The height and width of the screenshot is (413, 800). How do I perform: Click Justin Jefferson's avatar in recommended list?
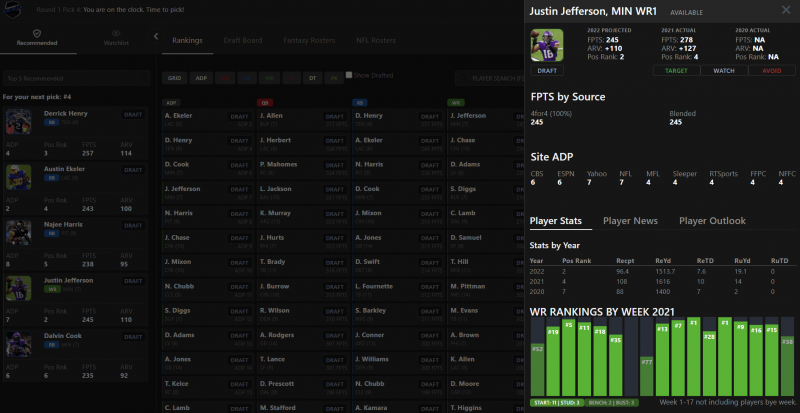click(19, 288)
